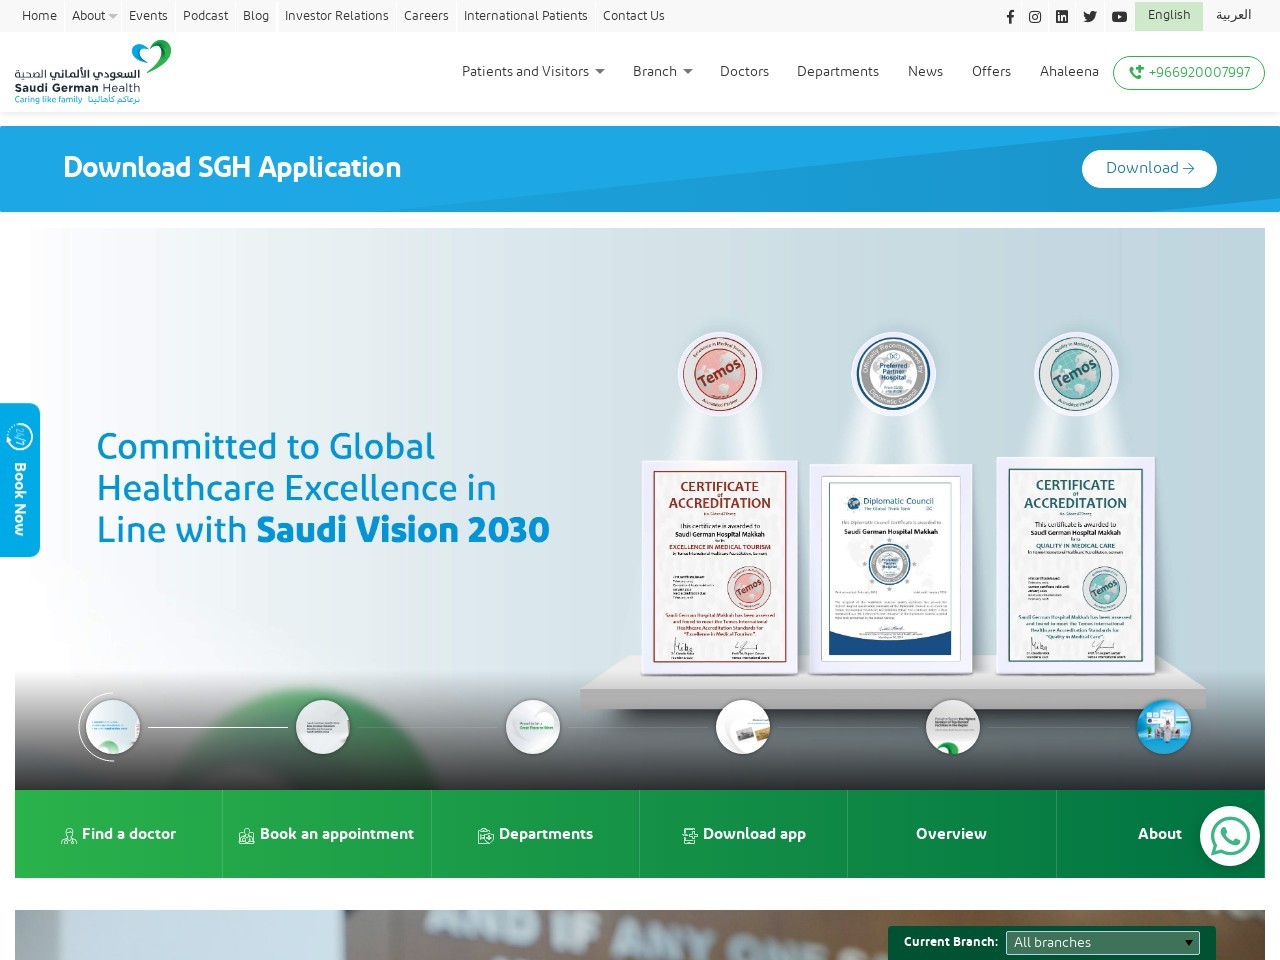Click Find a doctor tile
This screenshot has width=1280, height=960.
coord(119,834)
